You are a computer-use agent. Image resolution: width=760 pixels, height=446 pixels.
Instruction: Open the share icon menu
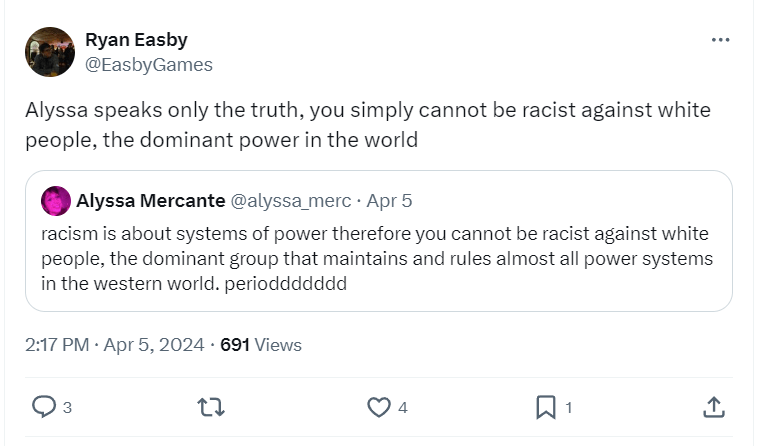713,407
